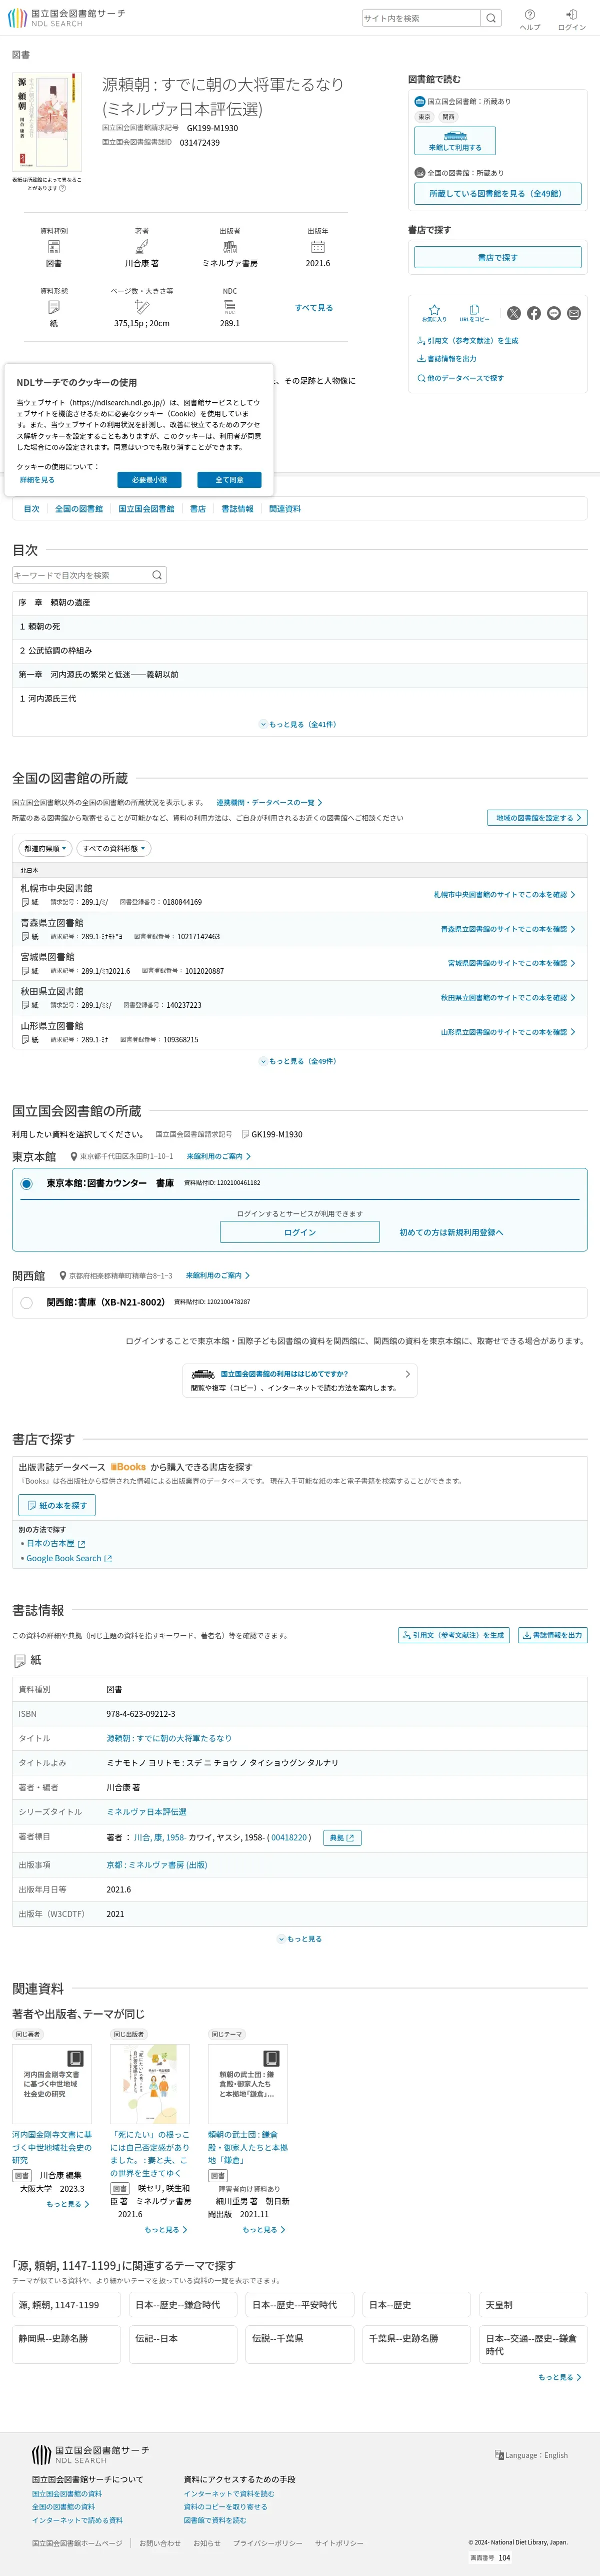Click info icon under cover image note
Image resolution: width=600 pixels, height=2576 pixels.
(62, 188)
